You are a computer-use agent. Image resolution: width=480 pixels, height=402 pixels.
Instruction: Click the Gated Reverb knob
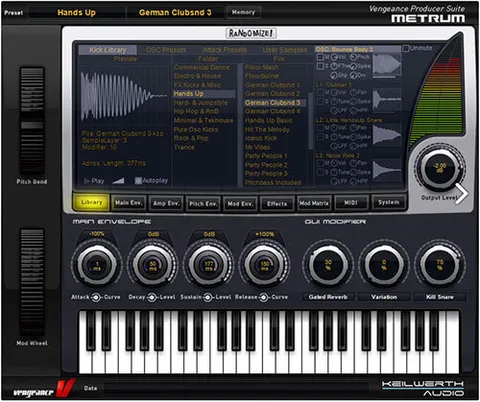[328, 265]
